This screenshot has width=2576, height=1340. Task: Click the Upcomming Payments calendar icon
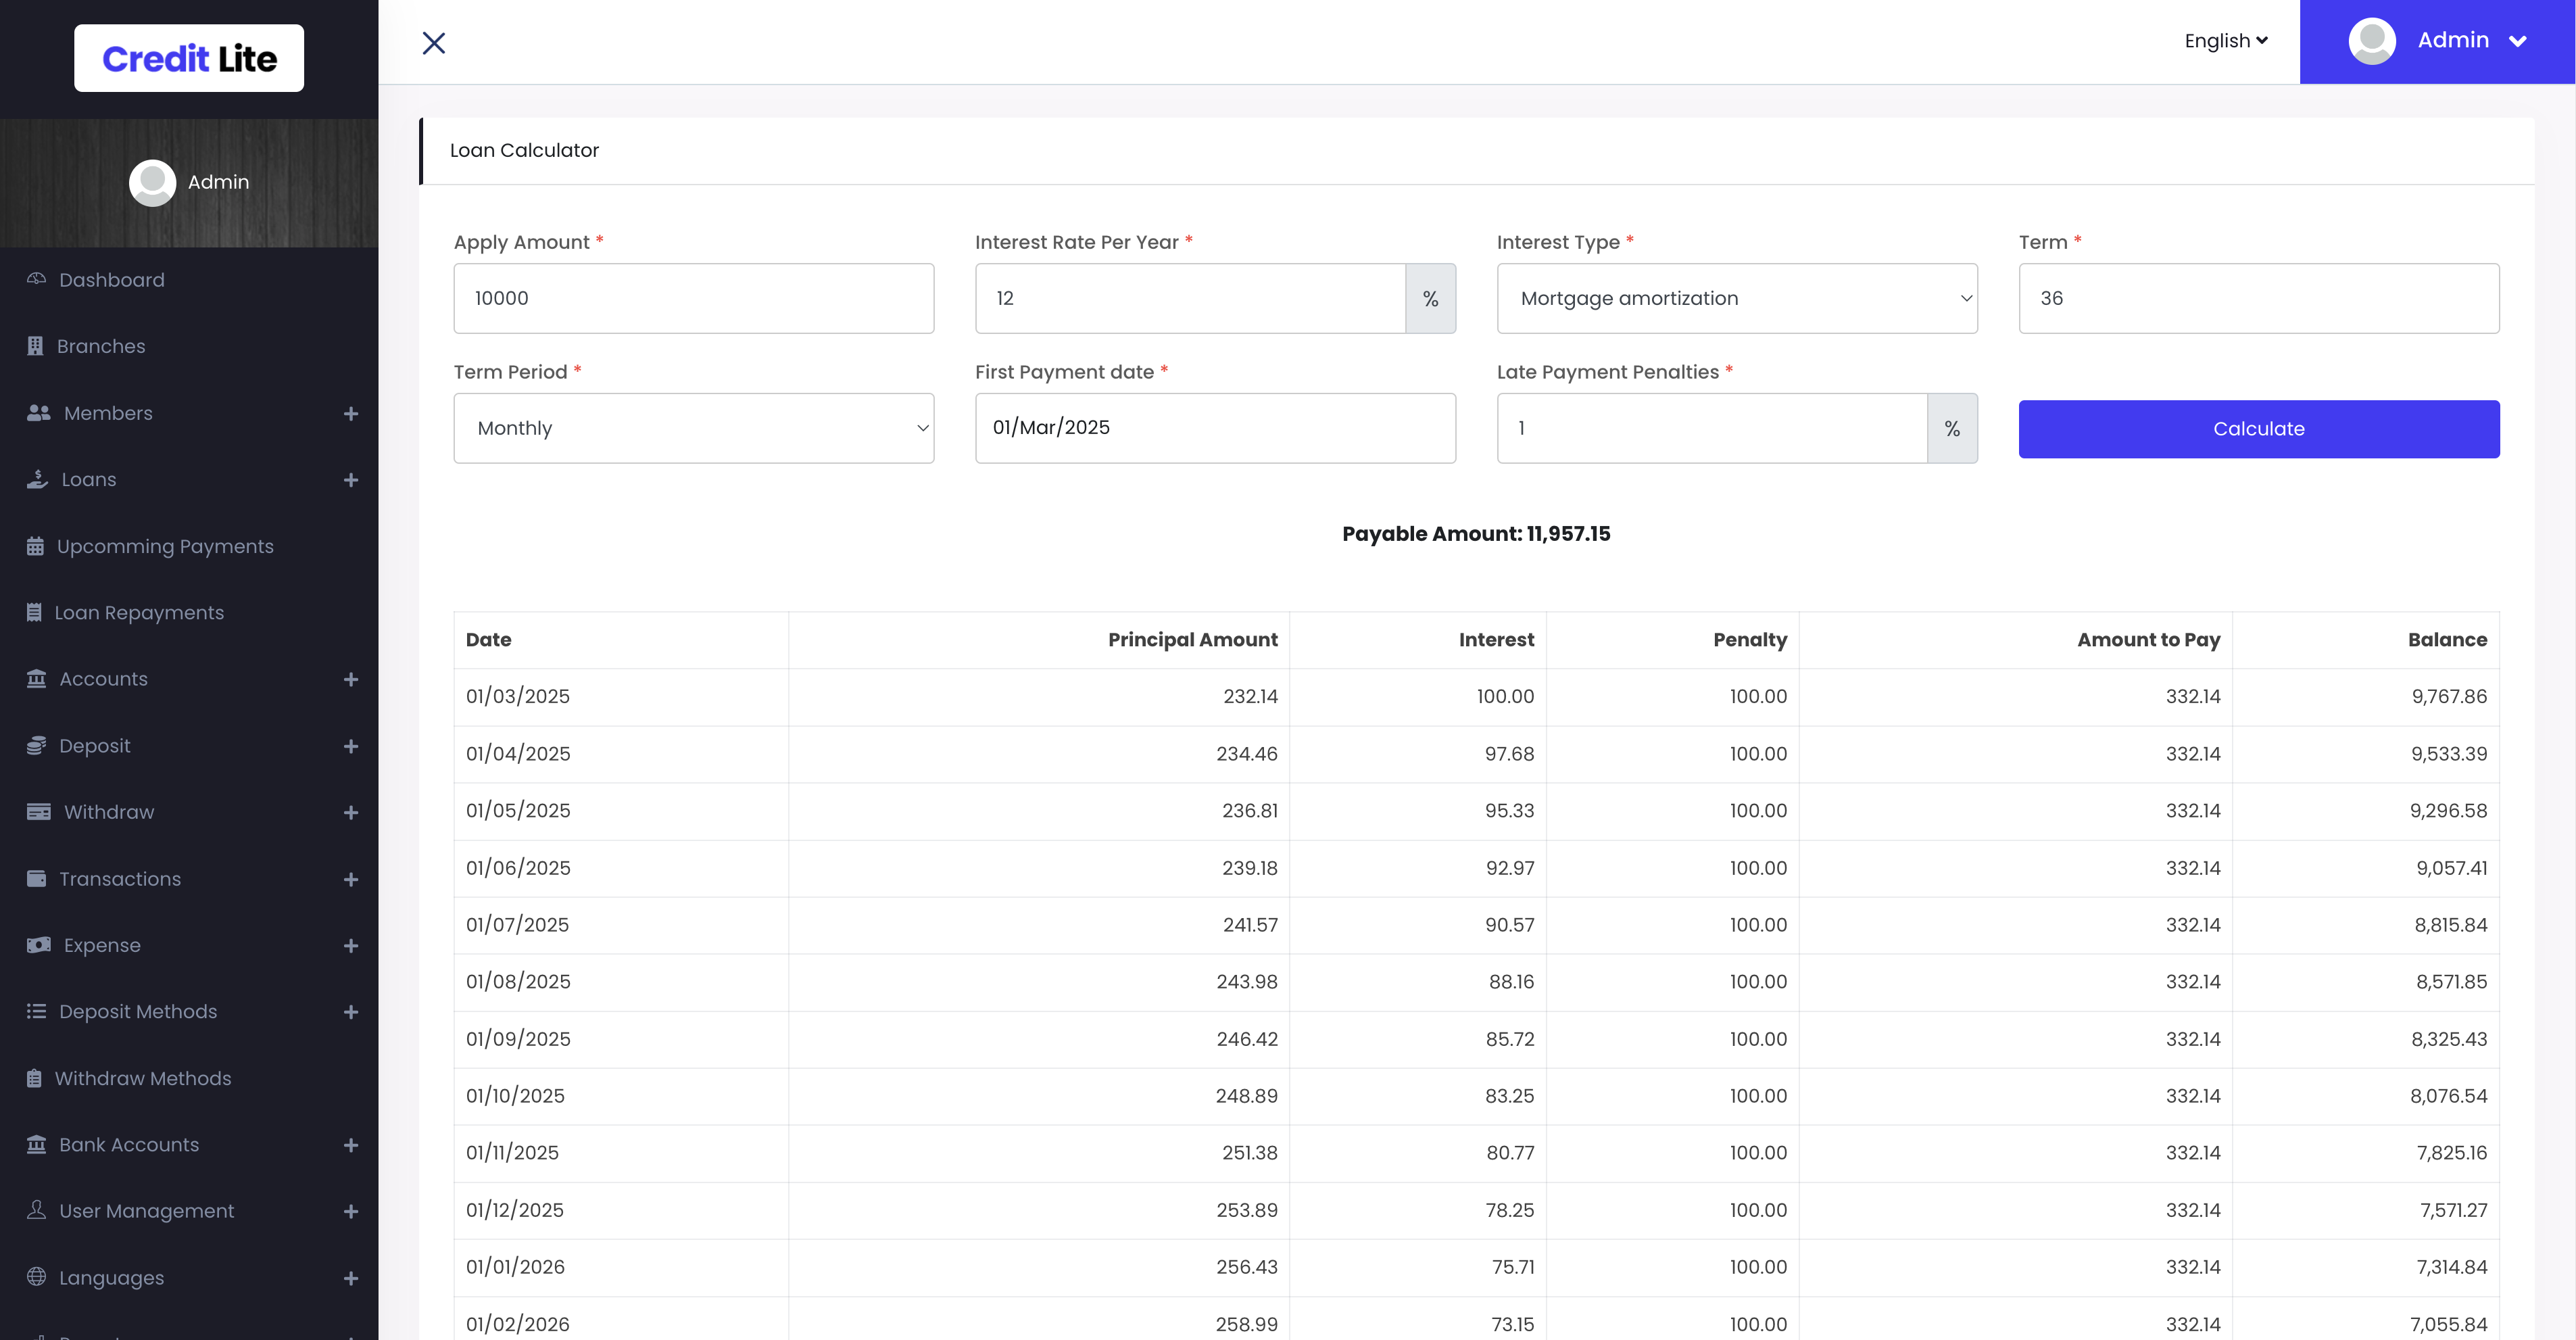(35, 546)
